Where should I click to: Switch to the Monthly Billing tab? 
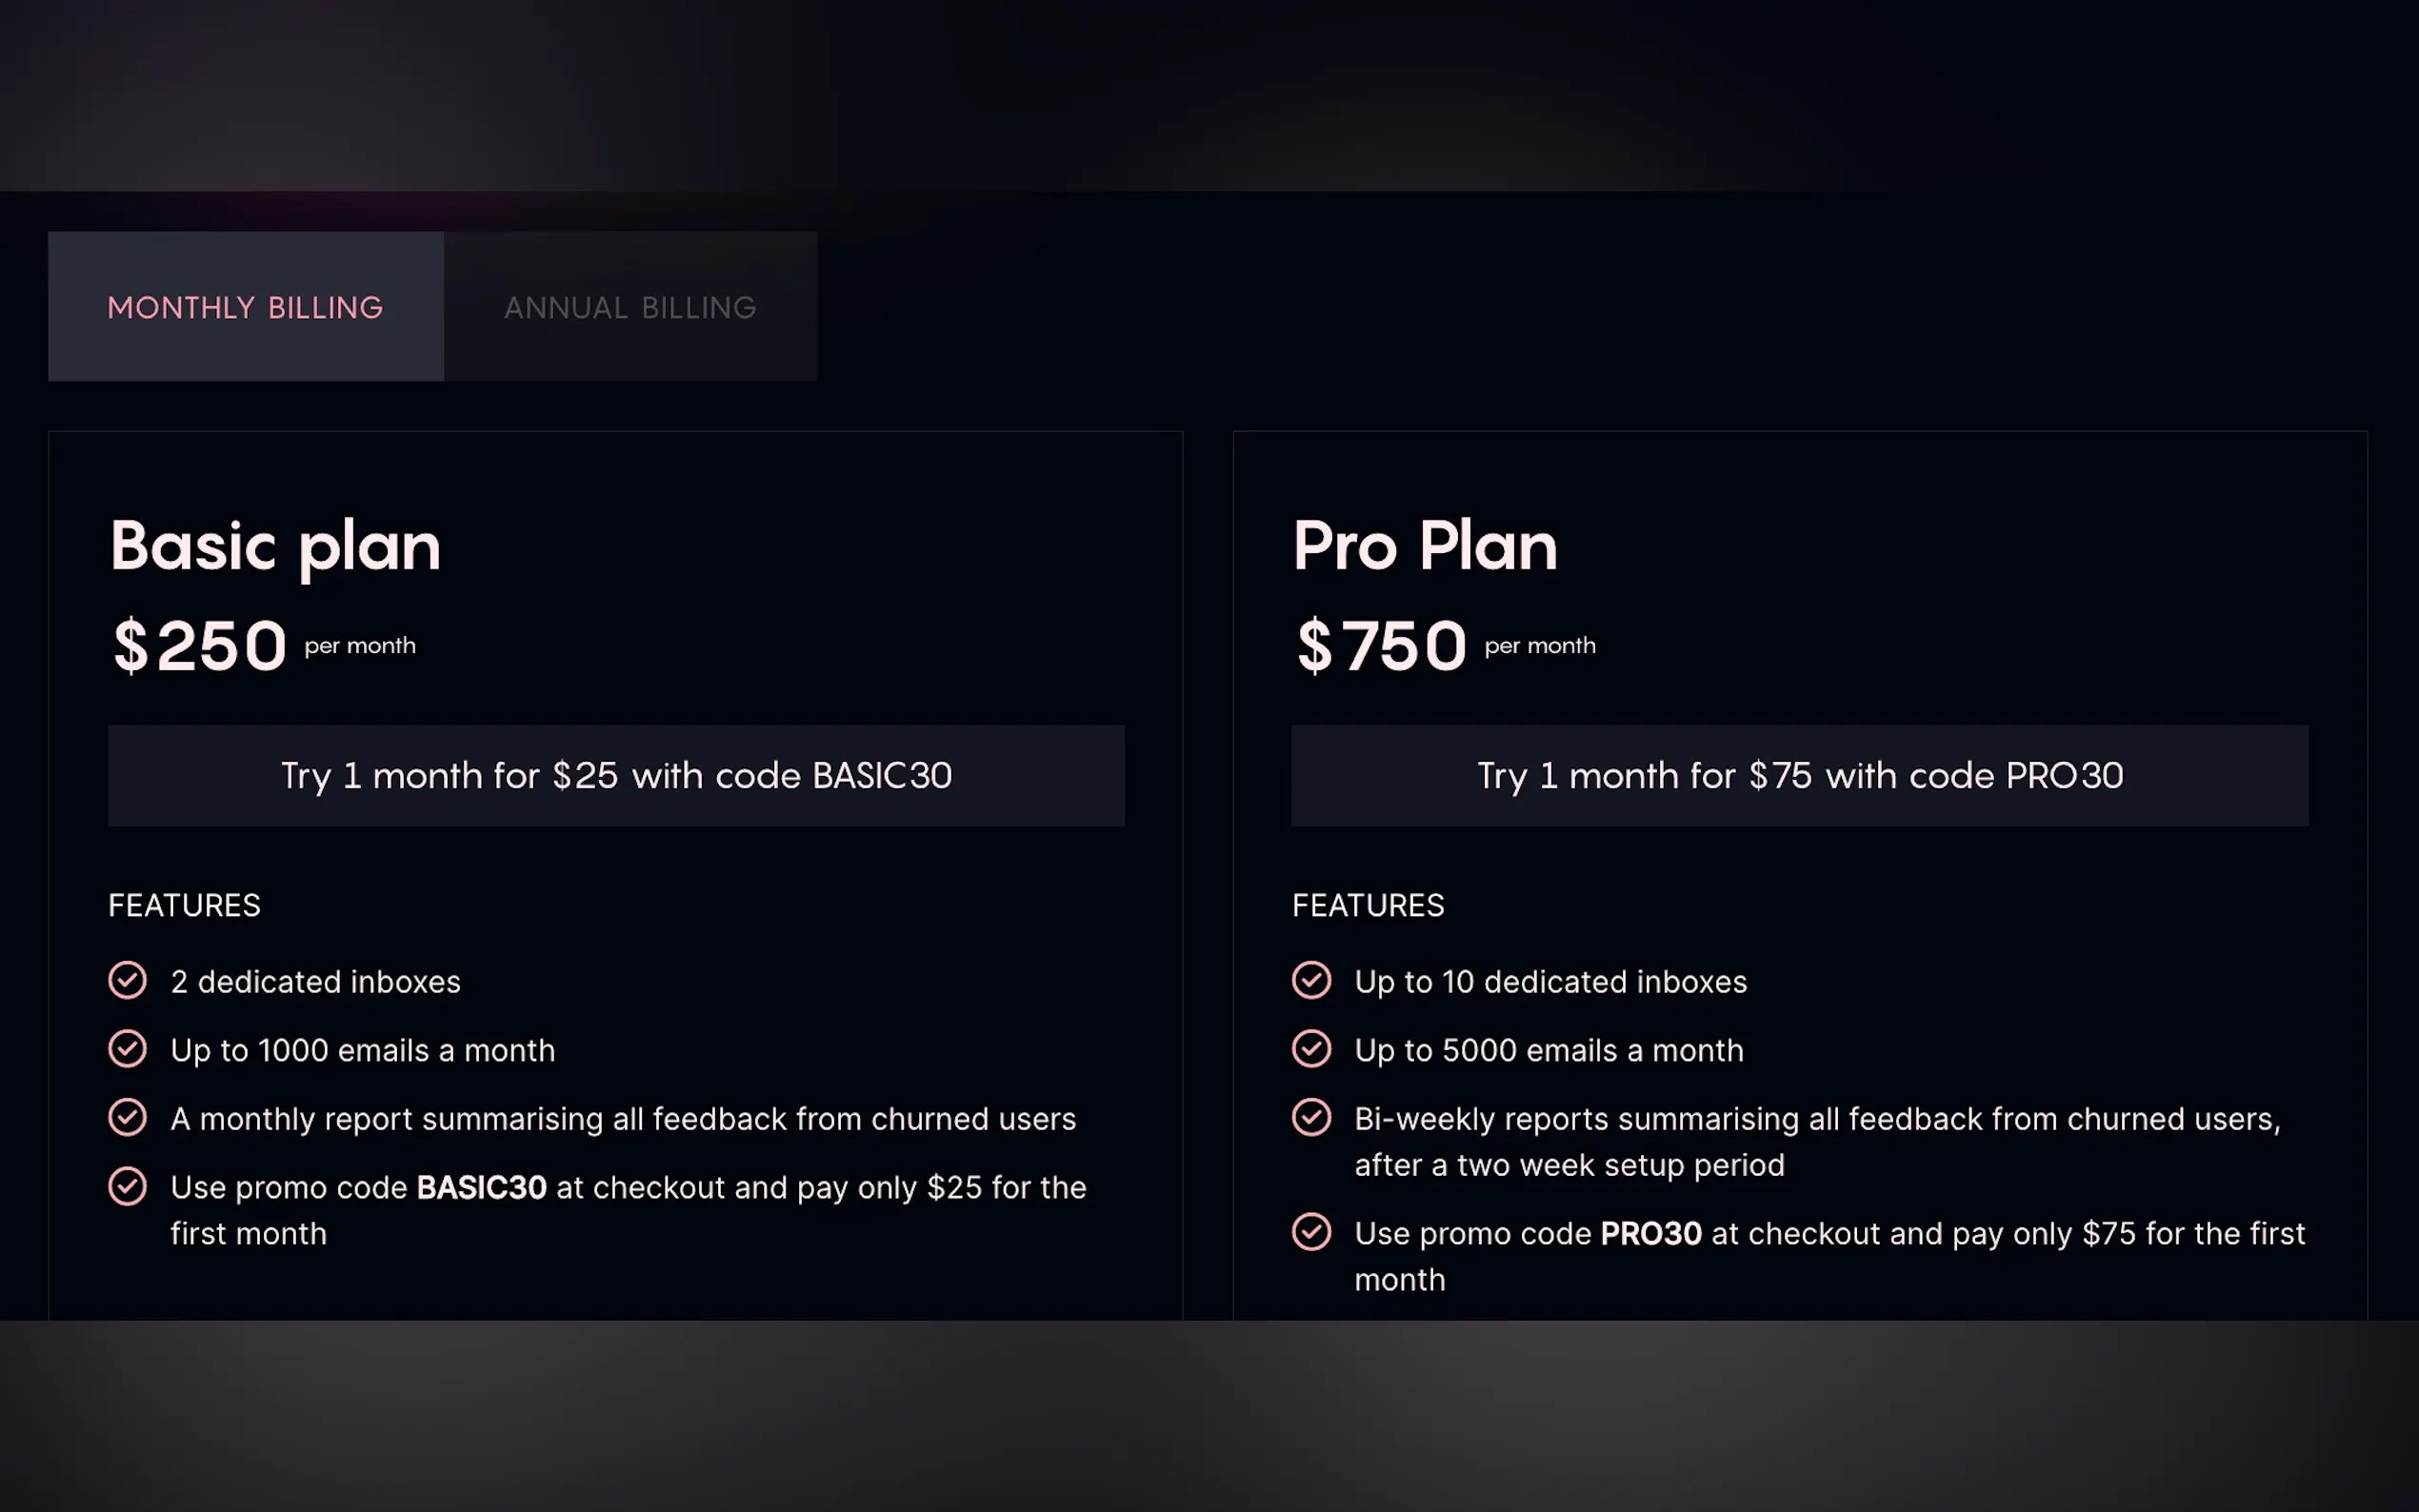pos(245,307)
